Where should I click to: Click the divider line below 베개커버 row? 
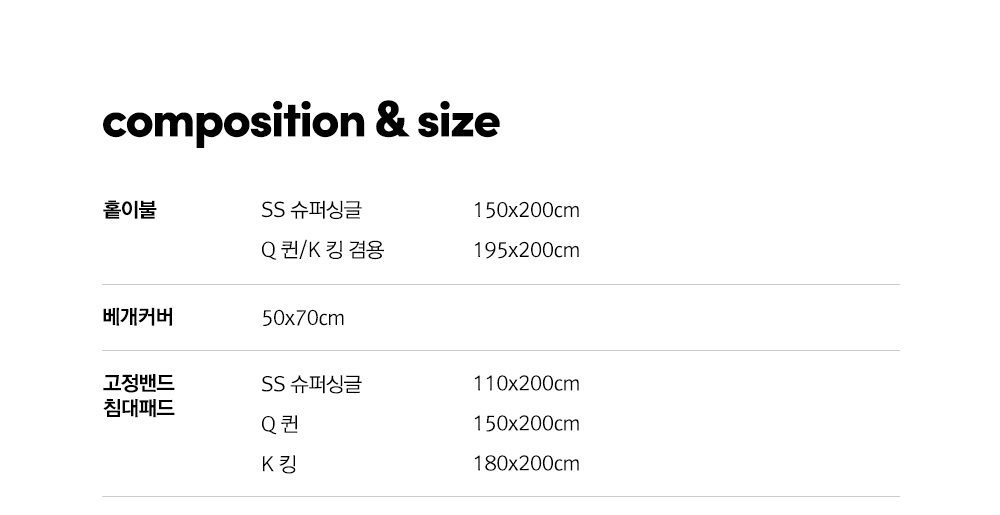501,351
